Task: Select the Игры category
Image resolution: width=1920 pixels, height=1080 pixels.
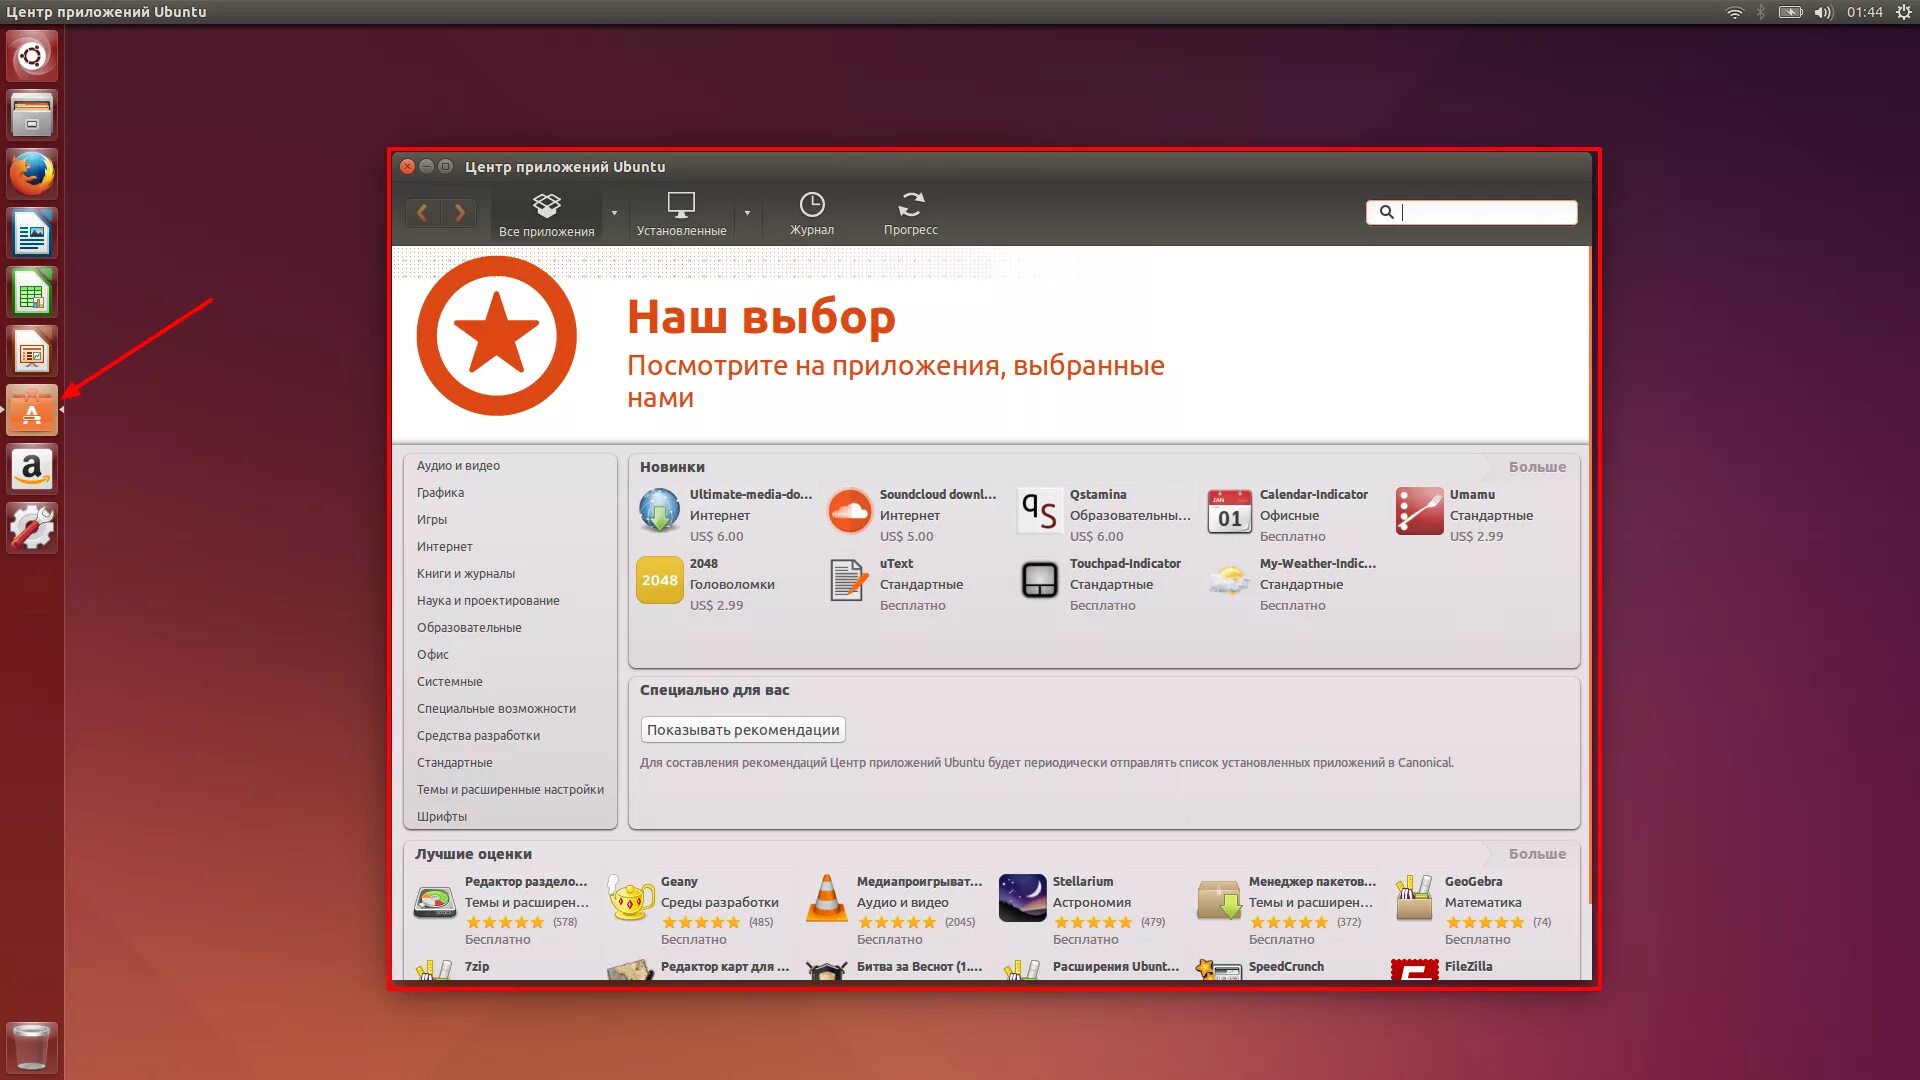Action: tap(432, 520)
